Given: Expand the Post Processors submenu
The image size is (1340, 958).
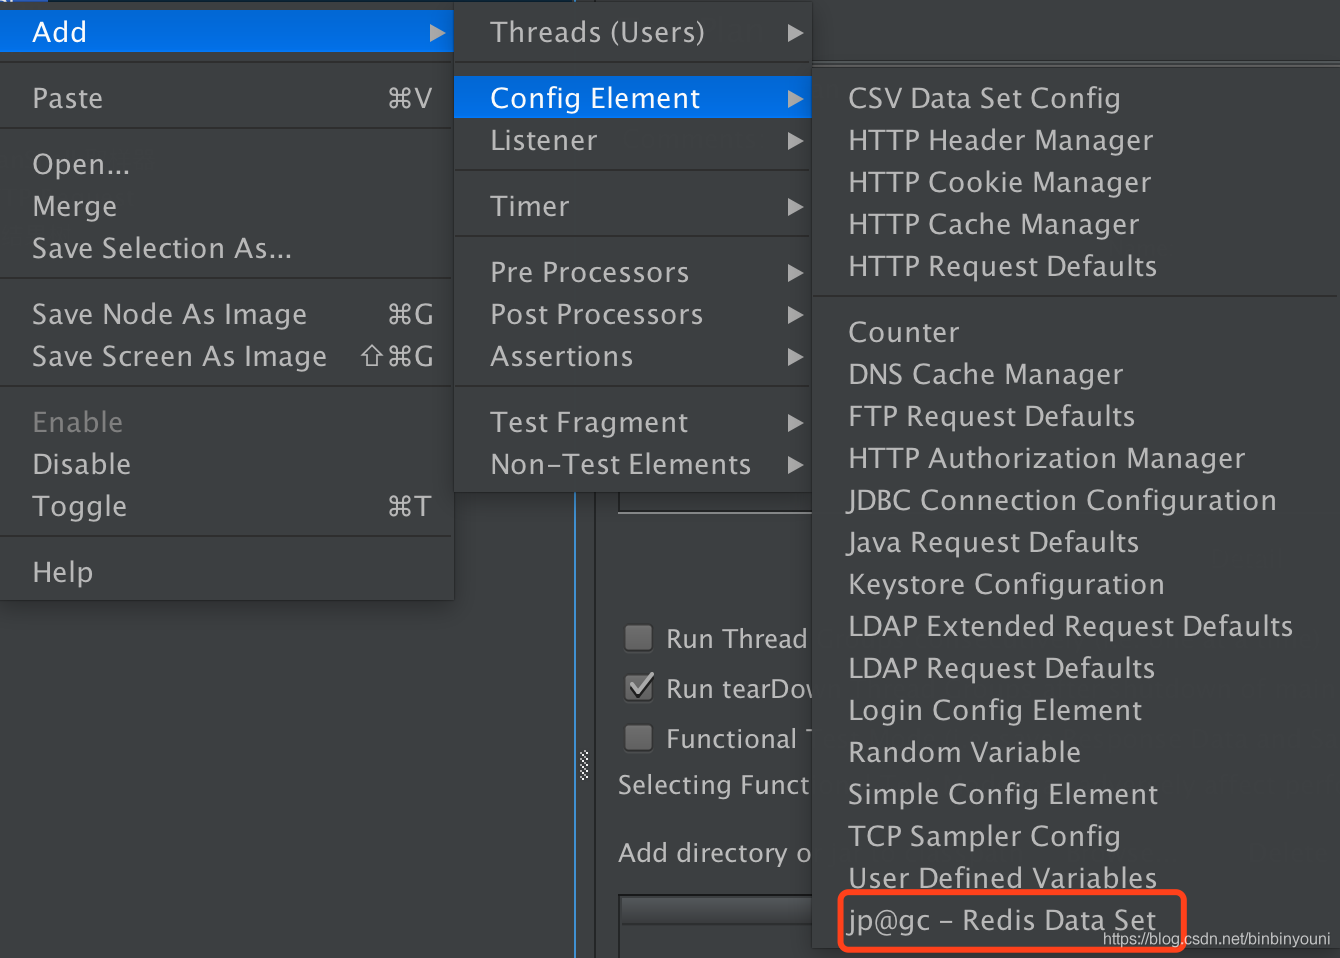Looking at the screenshot, I should click(x=633, y=314).
